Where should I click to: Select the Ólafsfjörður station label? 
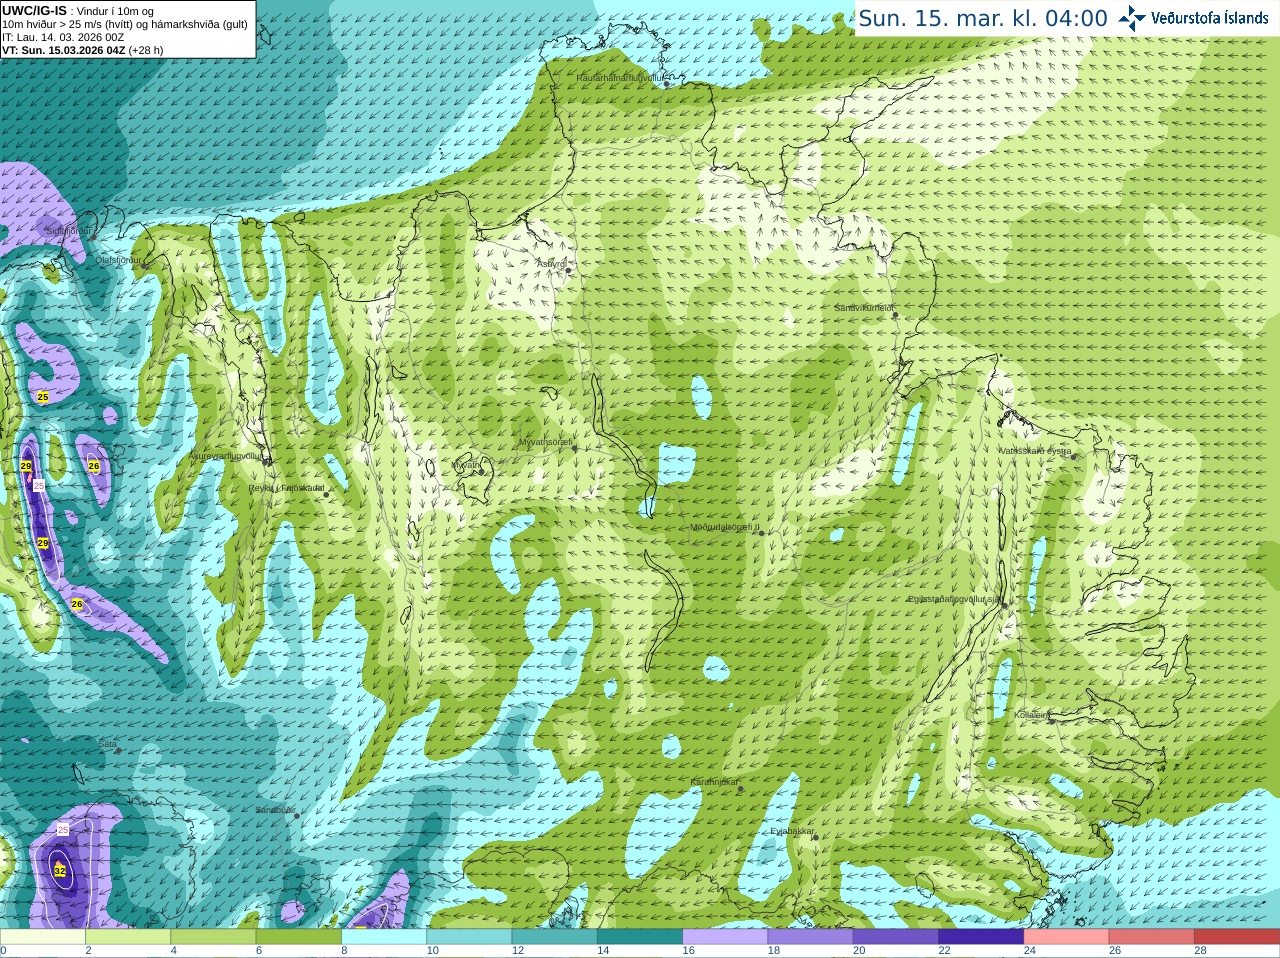tap(118, 260)
